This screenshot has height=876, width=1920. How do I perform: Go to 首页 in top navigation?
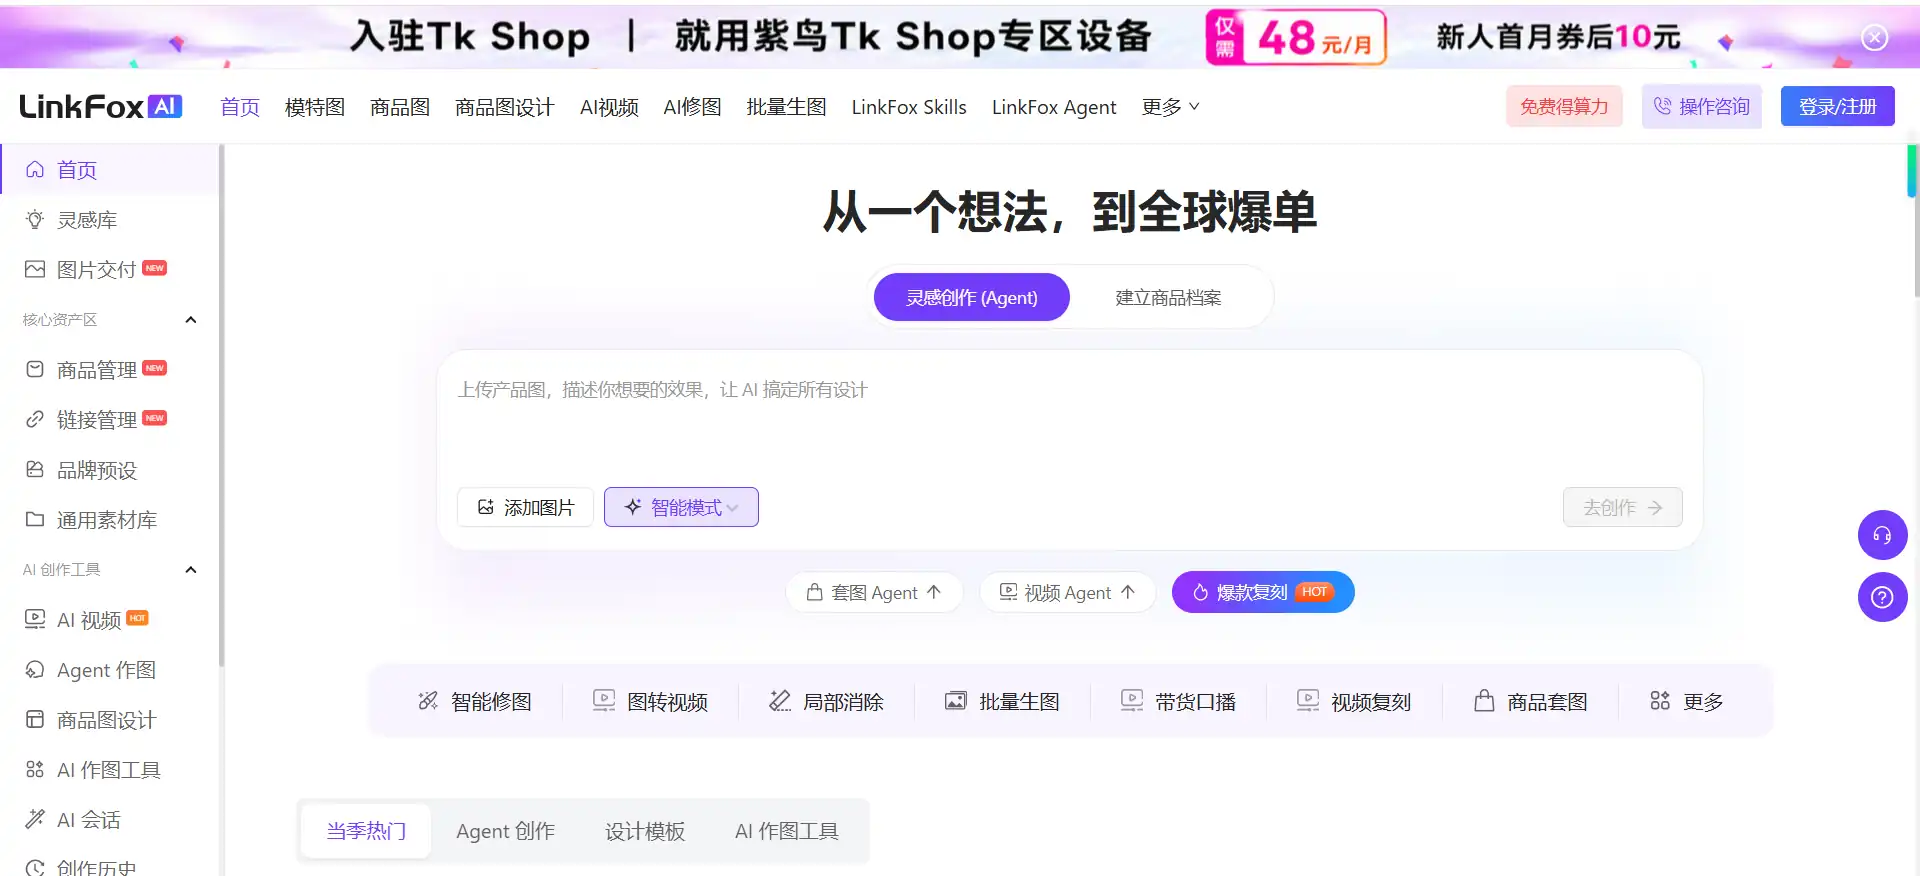pos(240,107)
